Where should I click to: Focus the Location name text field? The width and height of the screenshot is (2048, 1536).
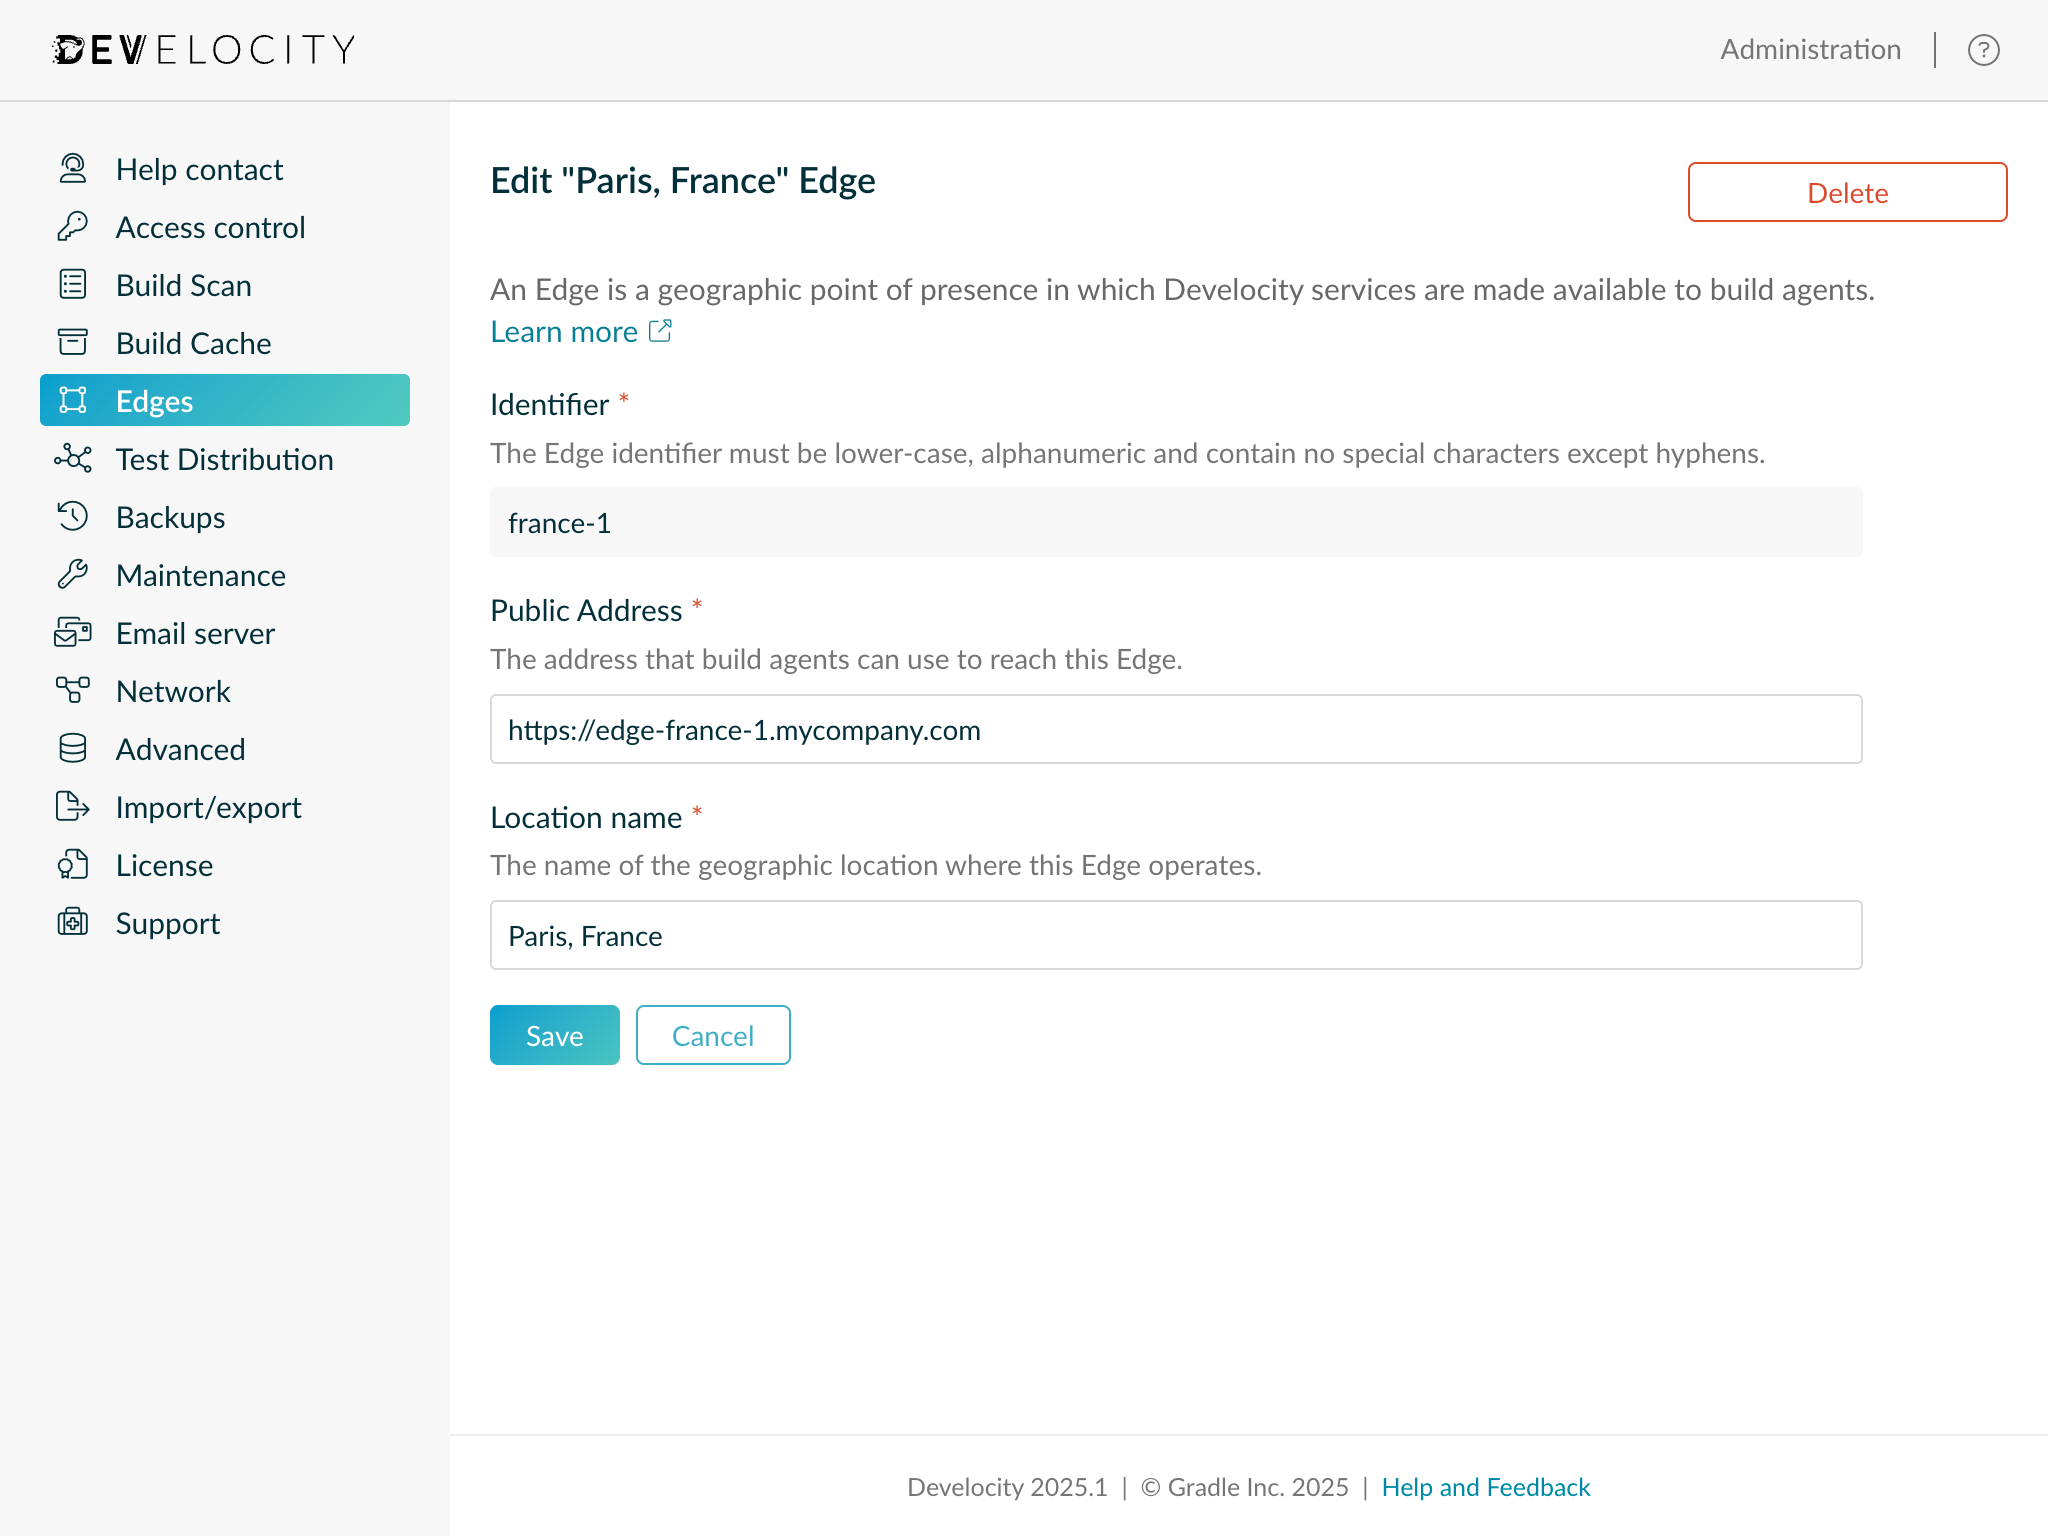pyautogui.click(x=1175, y=935)
